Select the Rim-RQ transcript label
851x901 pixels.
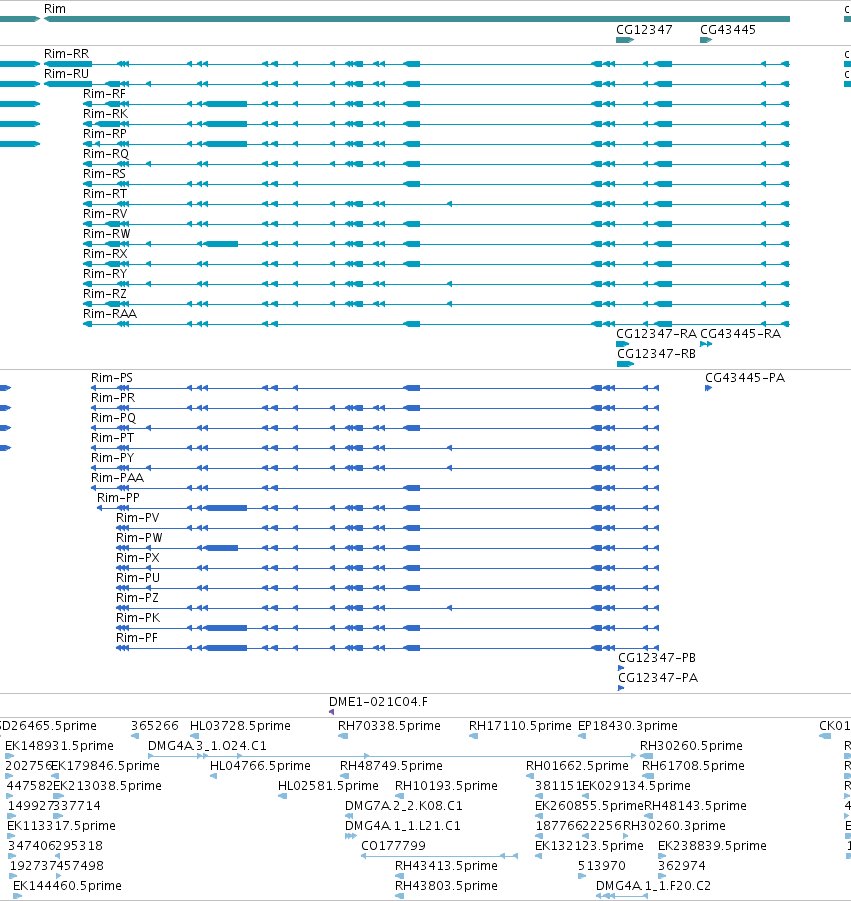point(106,153)
